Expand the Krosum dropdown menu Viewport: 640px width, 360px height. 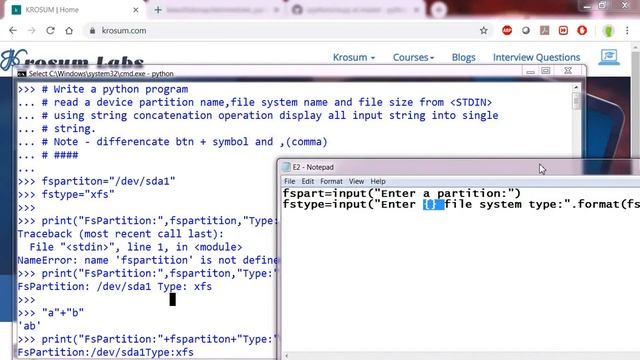353,58
